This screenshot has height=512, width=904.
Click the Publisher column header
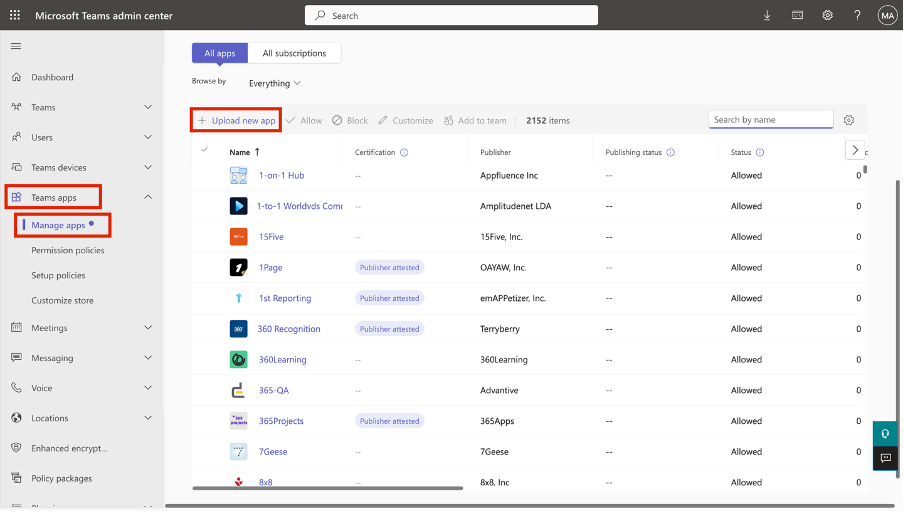(496, 152)
